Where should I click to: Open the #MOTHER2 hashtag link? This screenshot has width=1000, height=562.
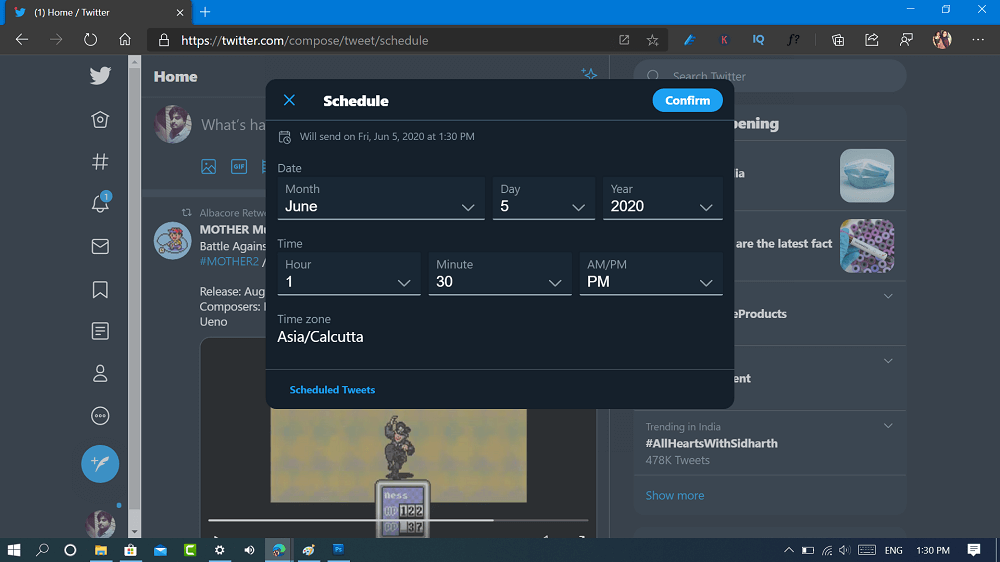[229, 262]
